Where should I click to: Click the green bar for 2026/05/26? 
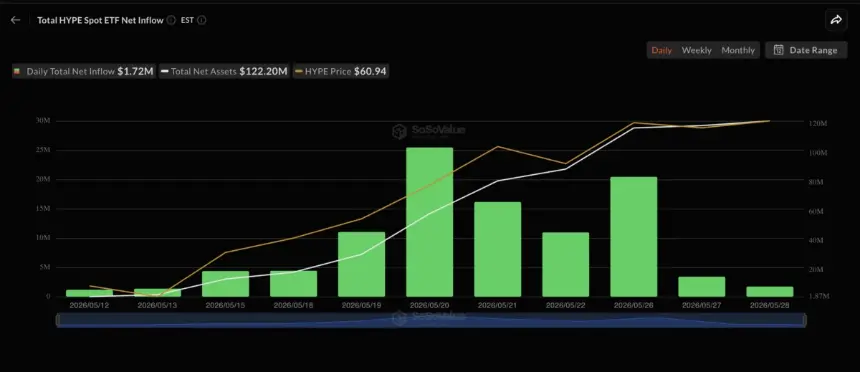[633, 237]
